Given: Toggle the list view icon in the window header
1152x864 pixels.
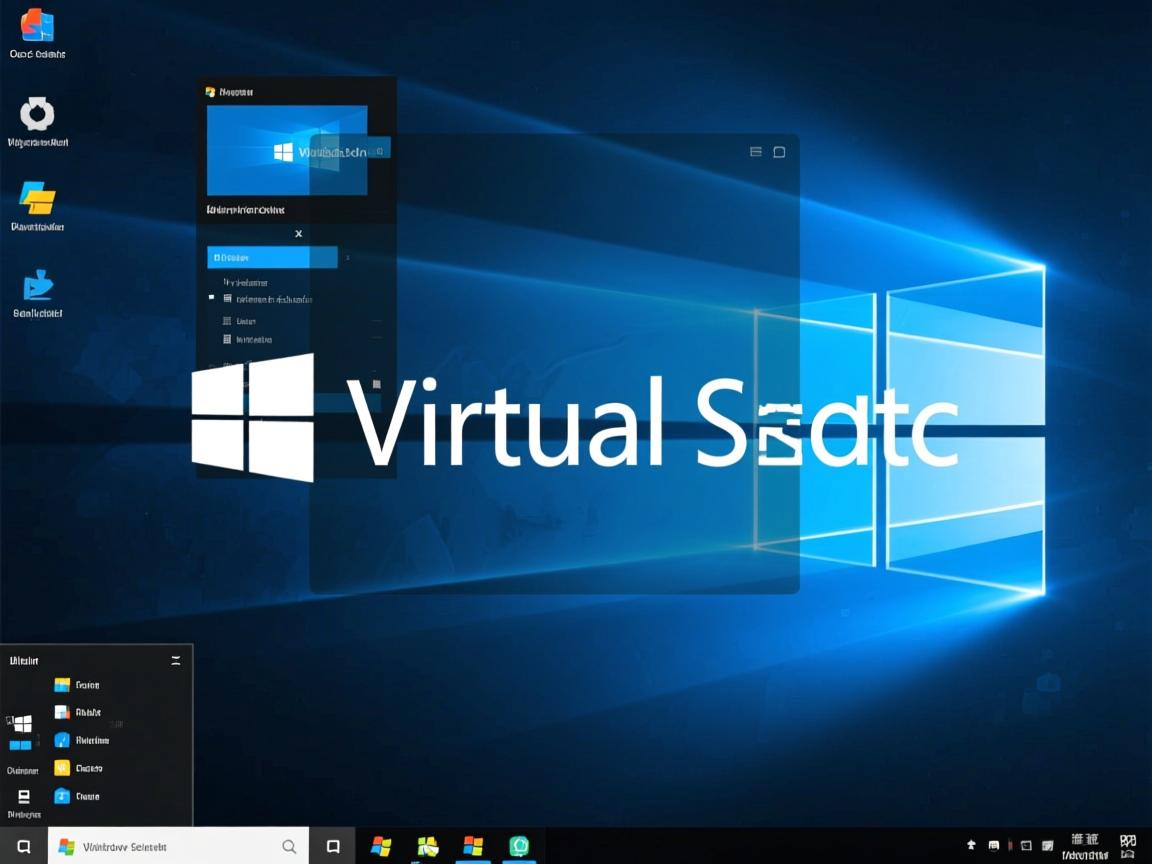Looking at the screenshot, I should [755, 151].
